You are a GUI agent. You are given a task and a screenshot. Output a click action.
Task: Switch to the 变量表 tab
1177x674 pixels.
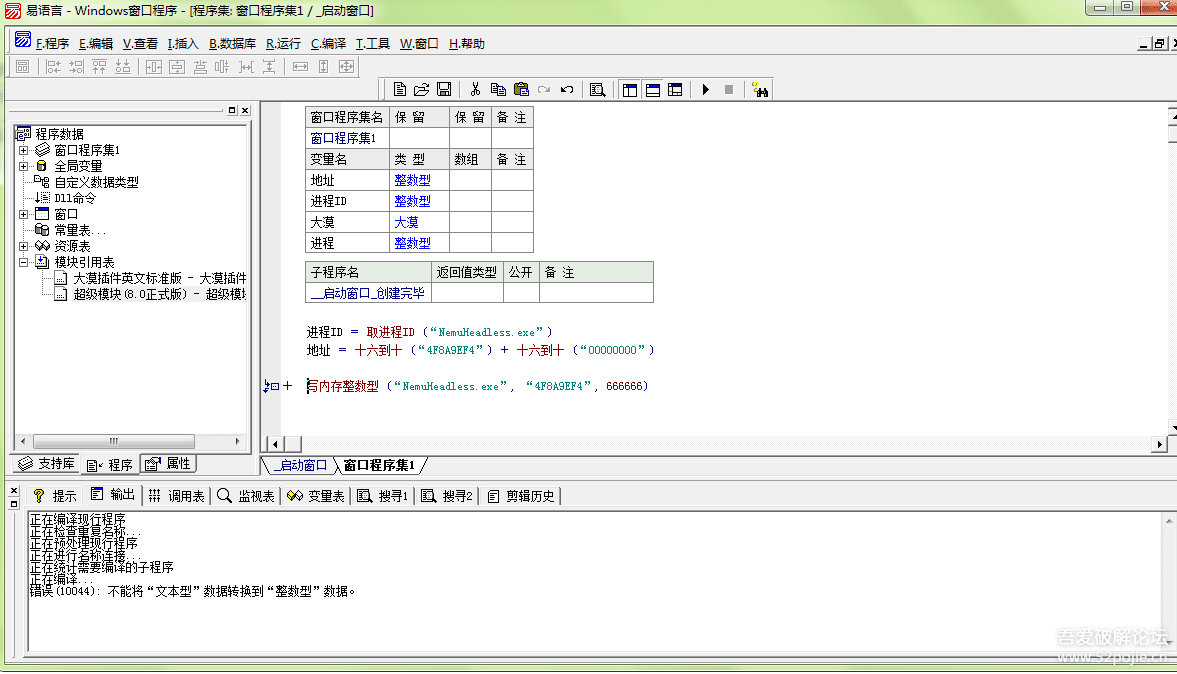coord(316,496)
